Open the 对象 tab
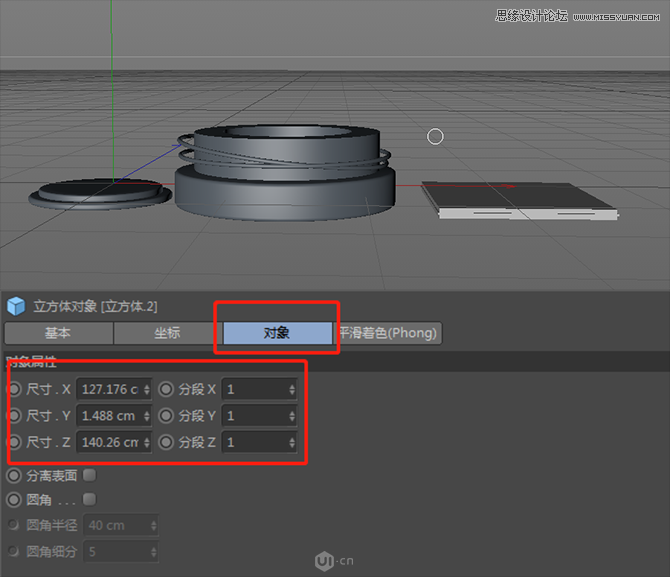 (x=277, y=333)
